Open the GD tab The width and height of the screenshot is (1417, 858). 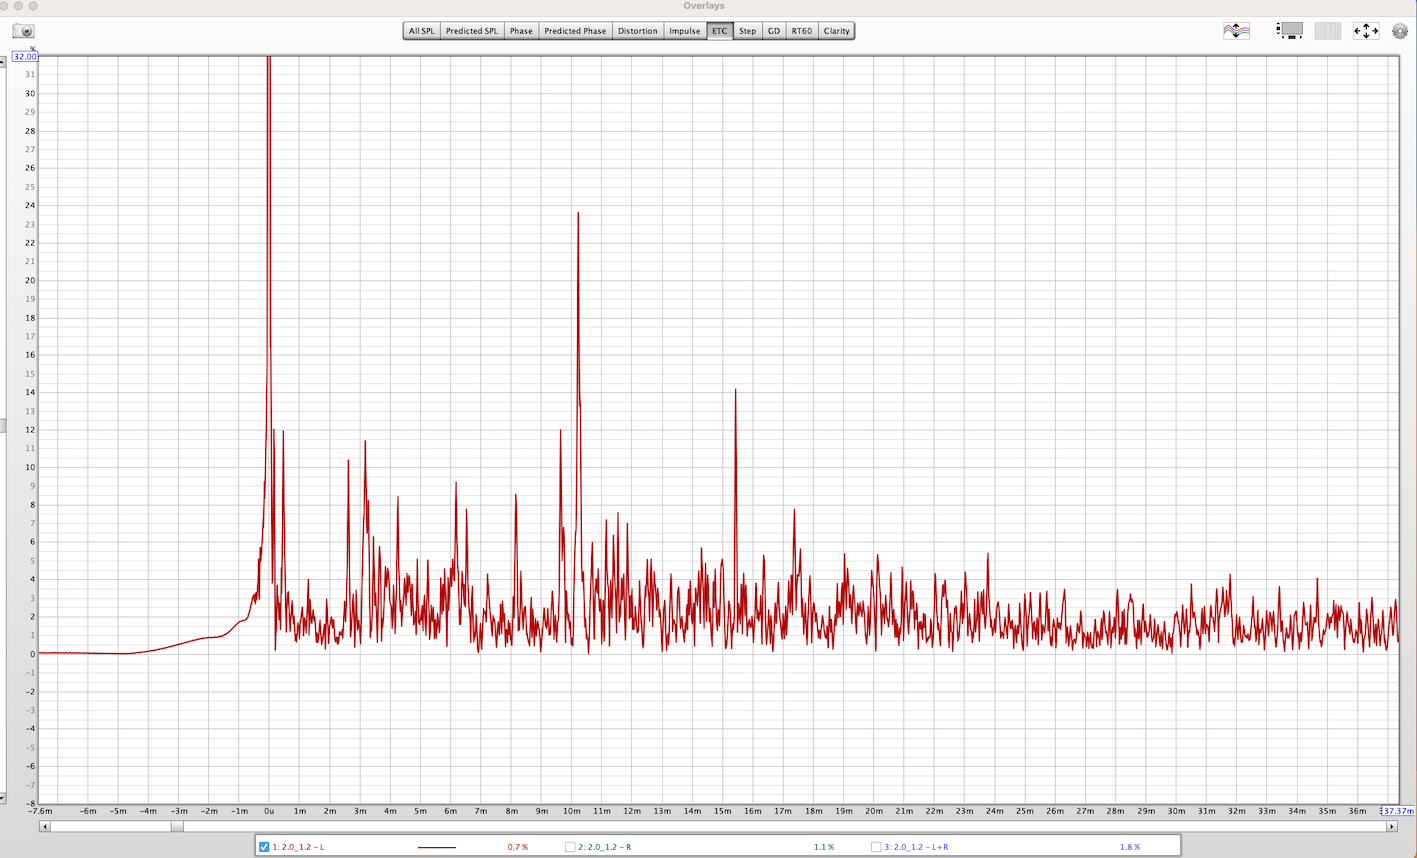(x=774, y=31)
